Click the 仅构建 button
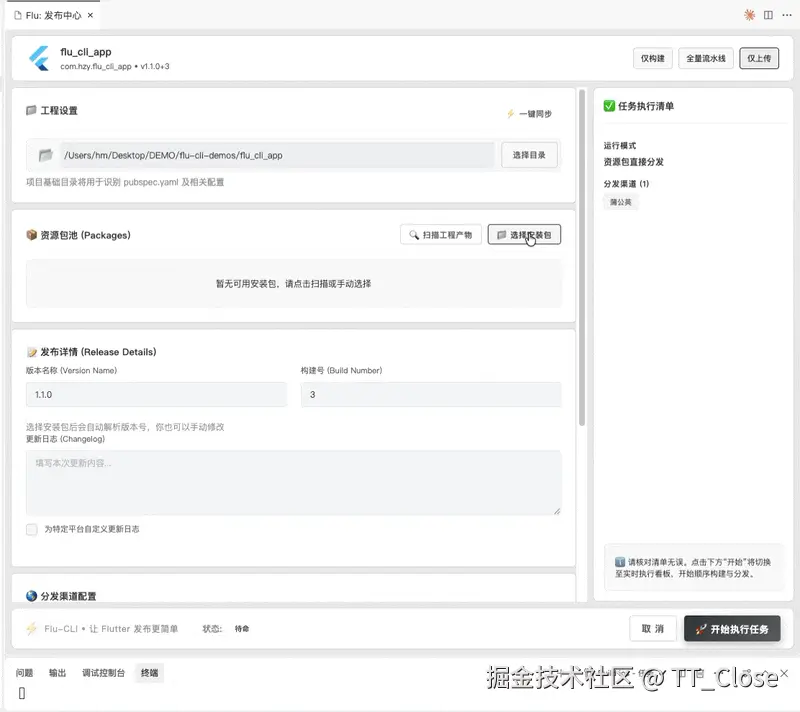Screen dimensions: 800x712 tap(653, 58)
